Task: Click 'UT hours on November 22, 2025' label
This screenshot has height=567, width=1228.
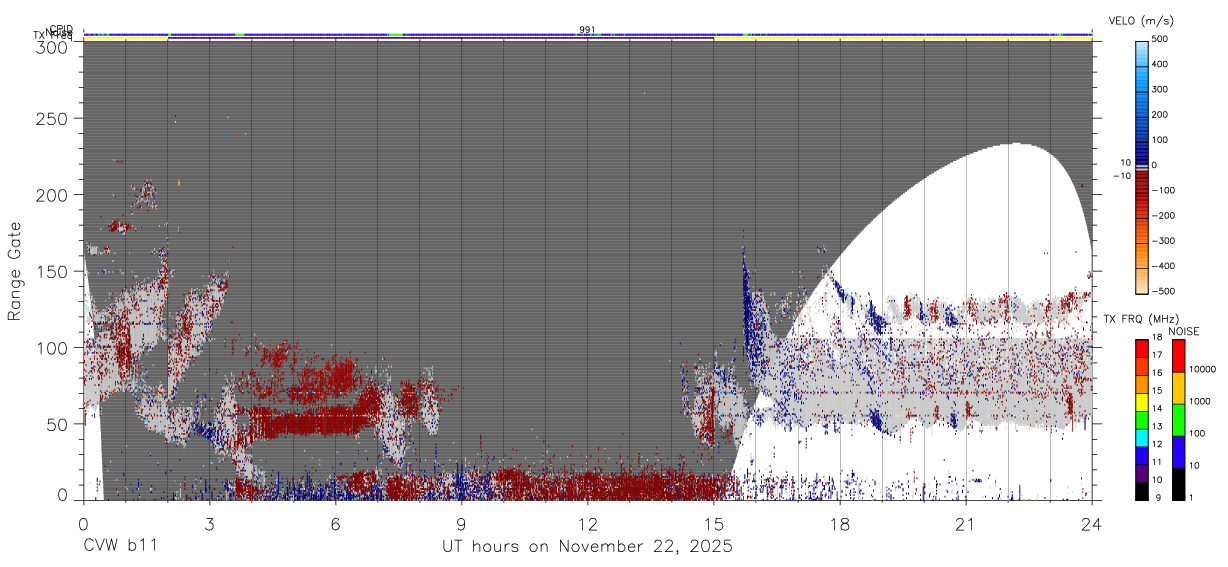Action: [587, 547]
